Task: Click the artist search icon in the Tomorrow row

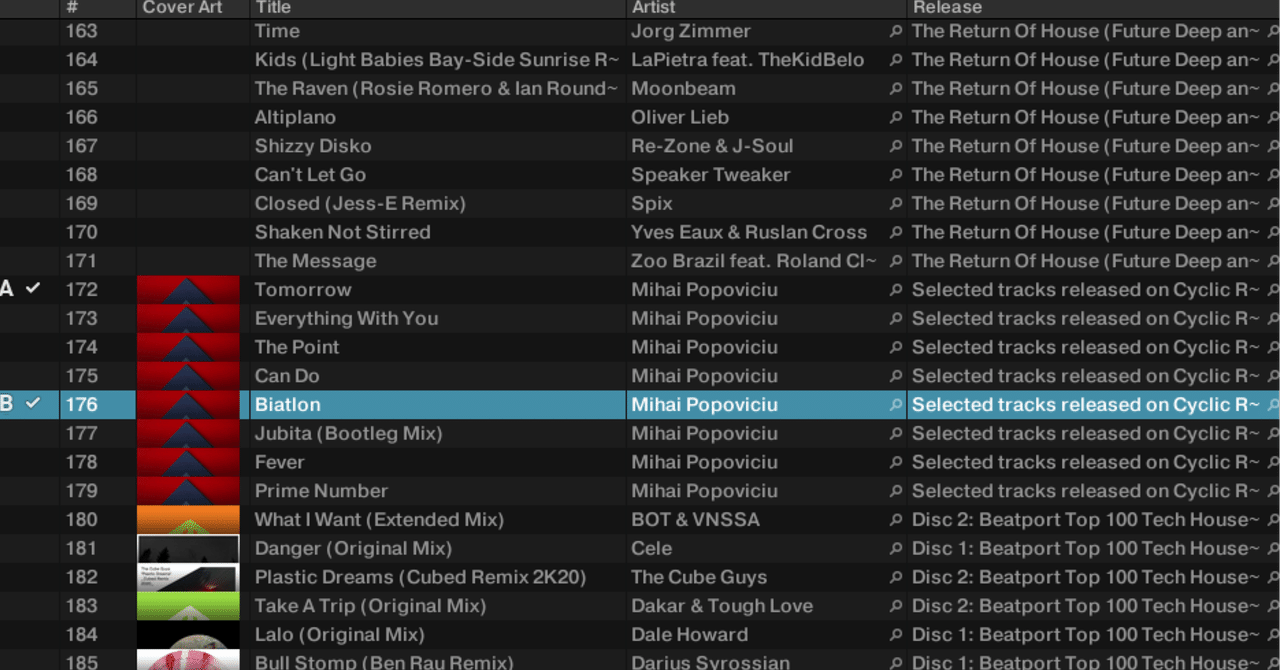Action: click(x=896, y=290)
